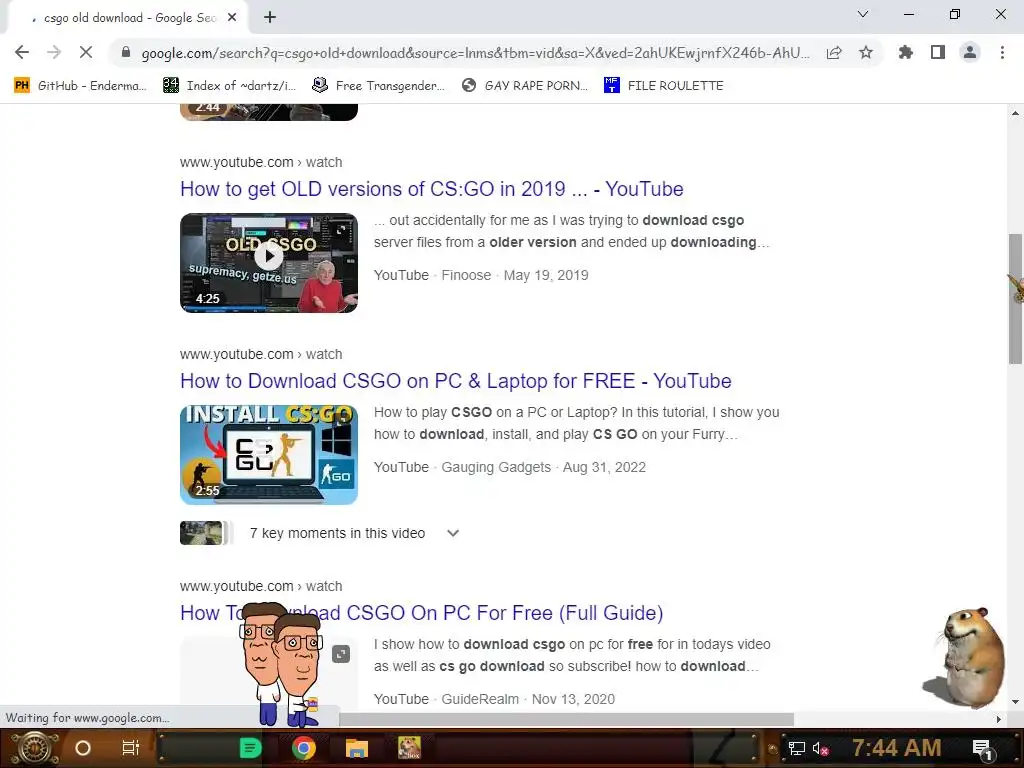Image resolution: width=1024 pixels, height=768 pixels.
Task: Open the Chrome profile avatar
Action: pos(970,52)
